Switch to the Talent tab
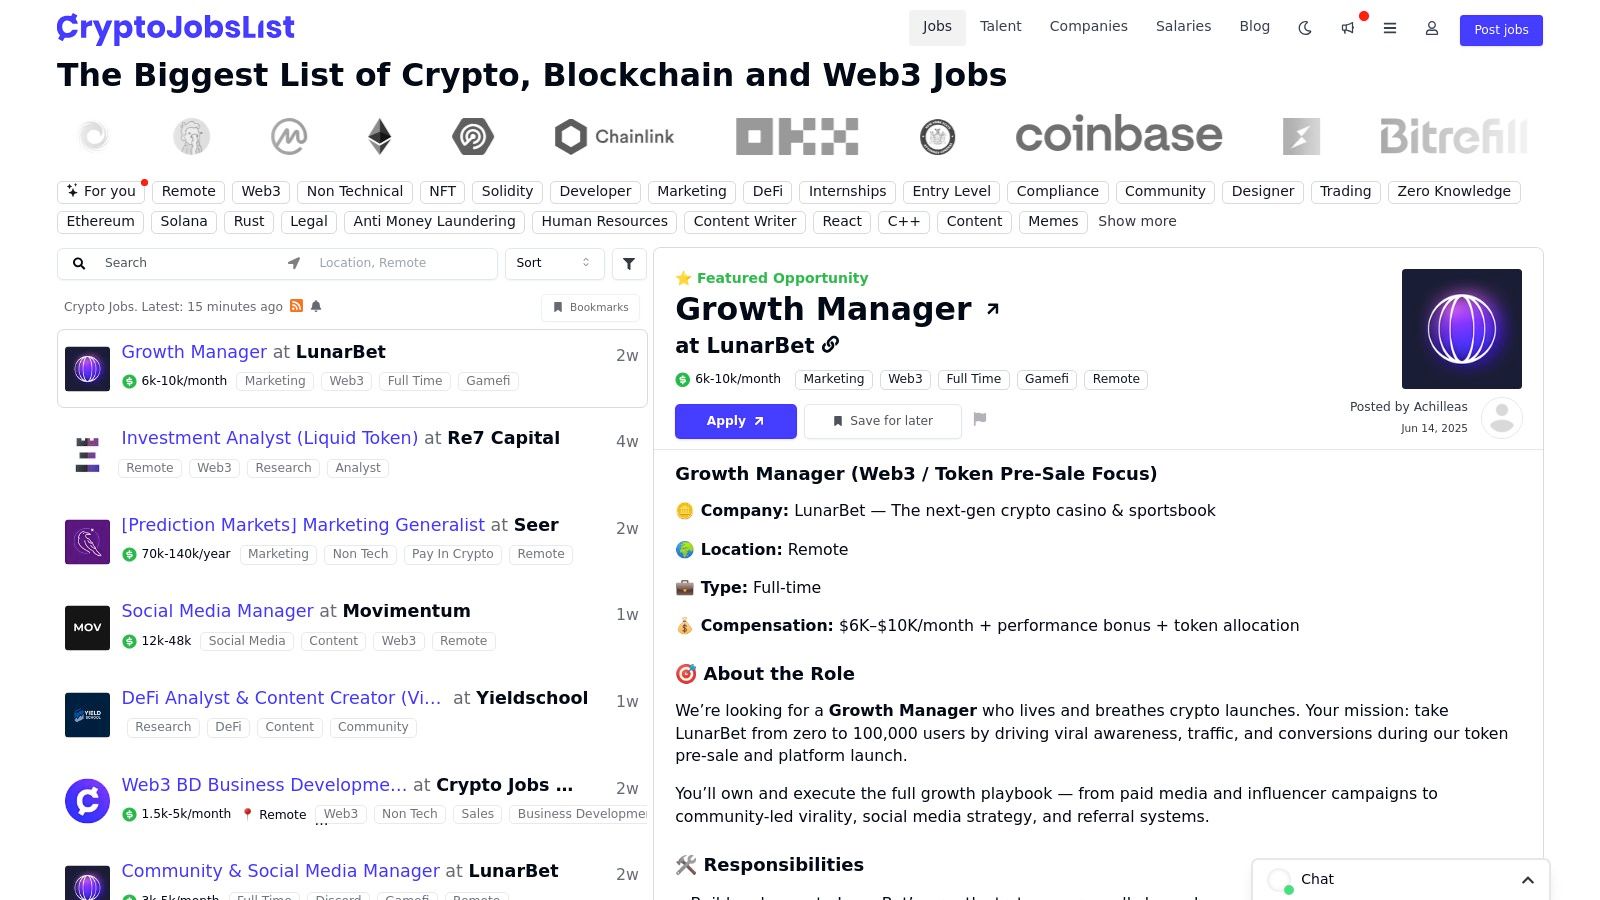This screenshot has width=1600, height=900. click(1000, 26)
